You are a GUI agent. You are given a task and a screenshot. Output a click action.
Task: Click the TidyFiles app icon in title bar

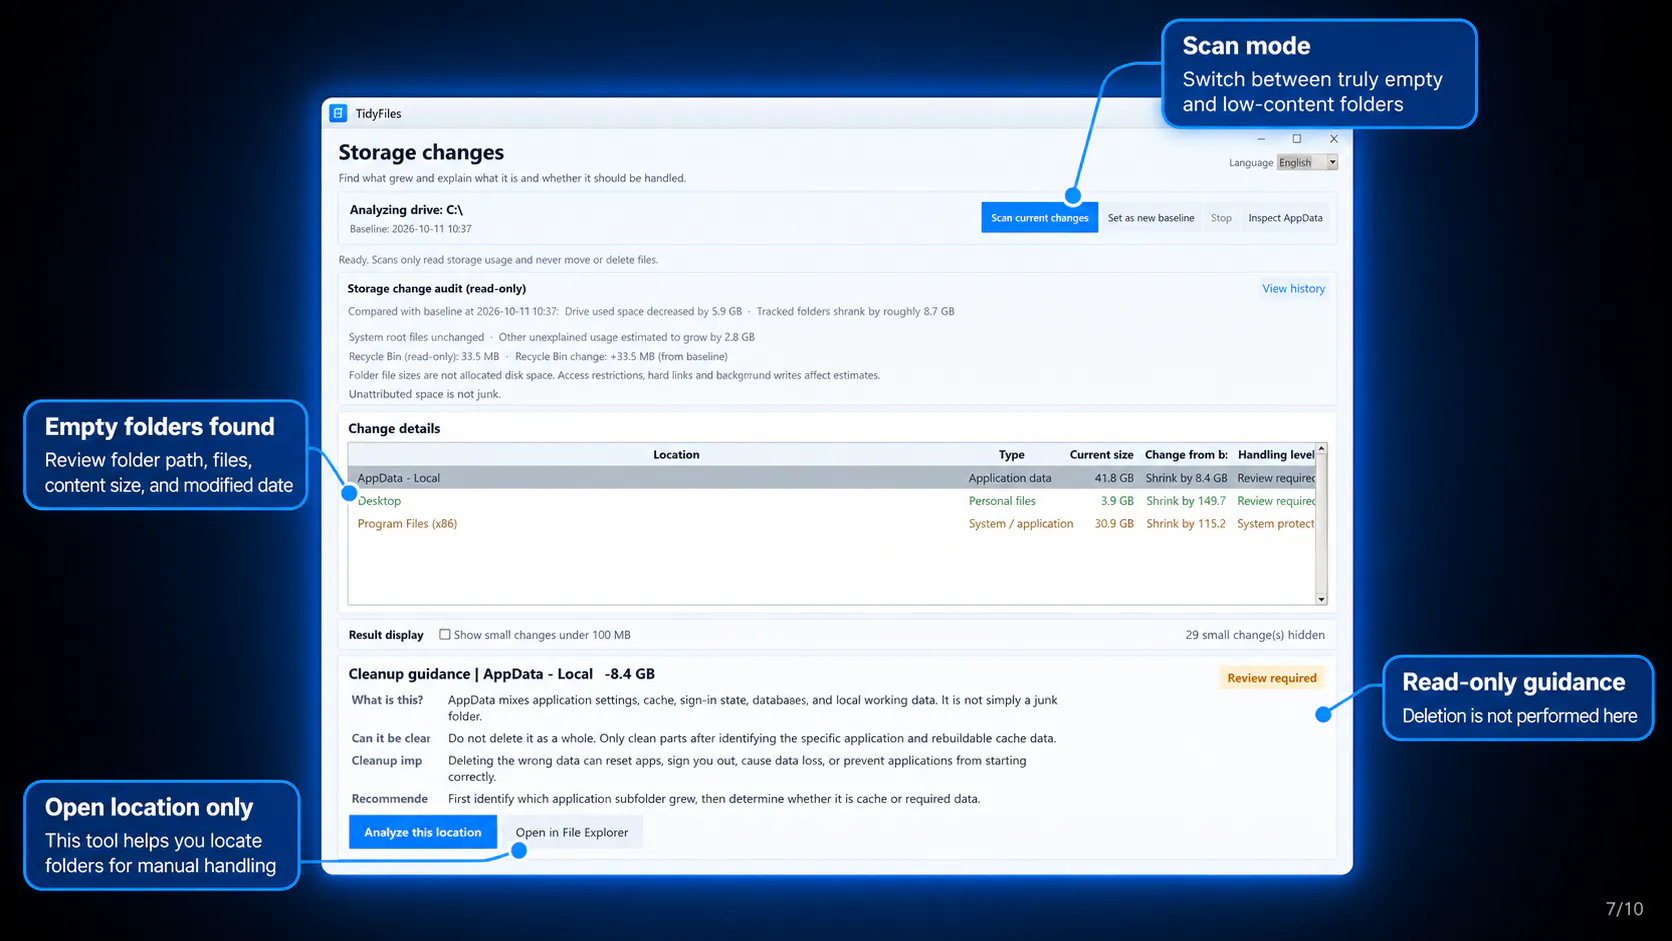click(x=338, y=113)
